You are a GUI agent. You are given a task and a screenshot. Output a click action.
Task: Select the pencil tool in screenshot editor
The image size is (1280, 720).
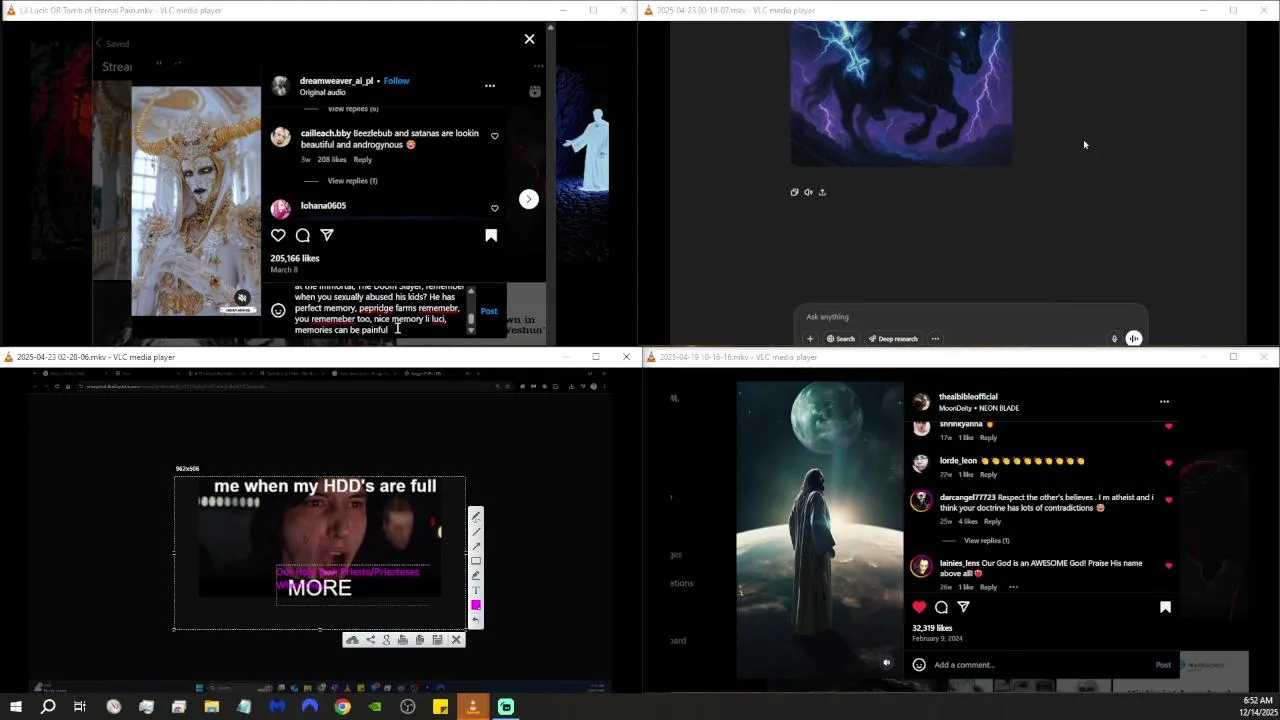[476, 516]
